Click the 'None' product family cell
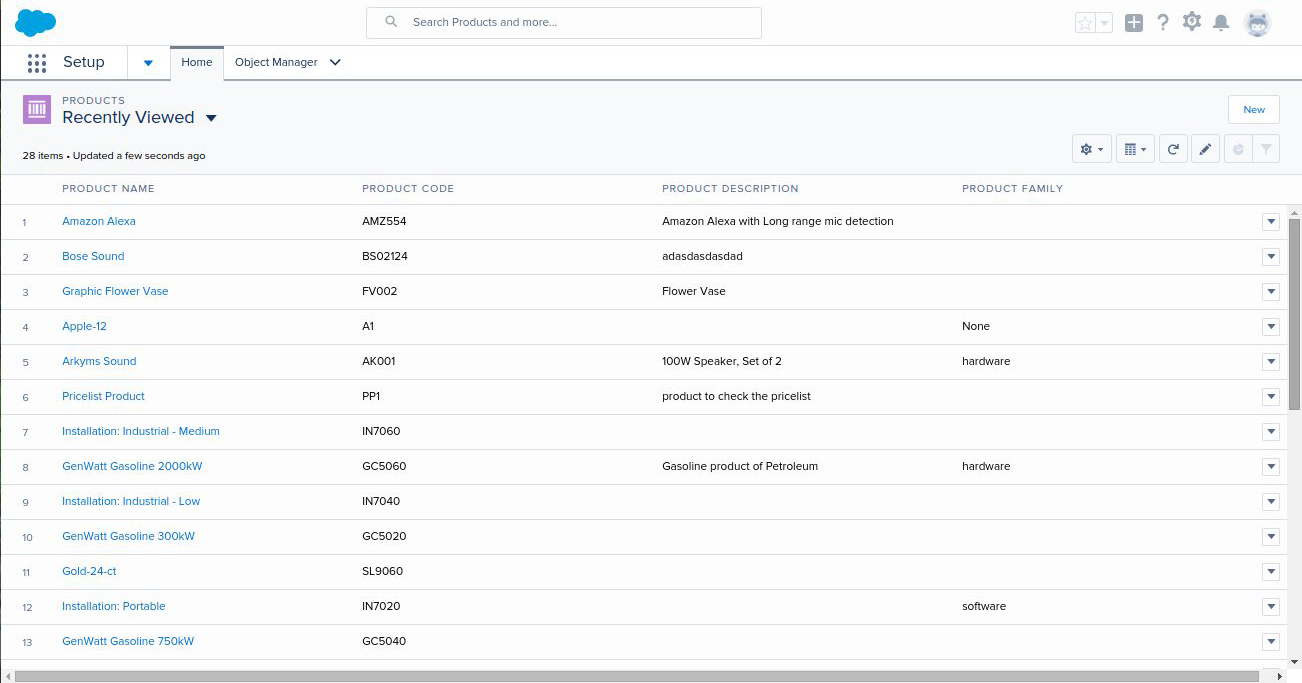The width and height of the screenshot is (1302, 683). tap(976, 326)
